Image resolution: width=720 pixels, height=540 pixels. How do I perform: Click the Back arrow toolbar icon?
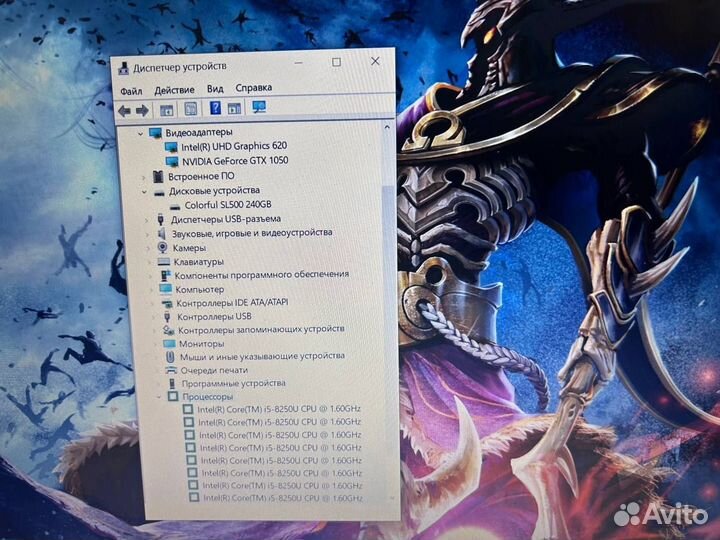[124, 111]
